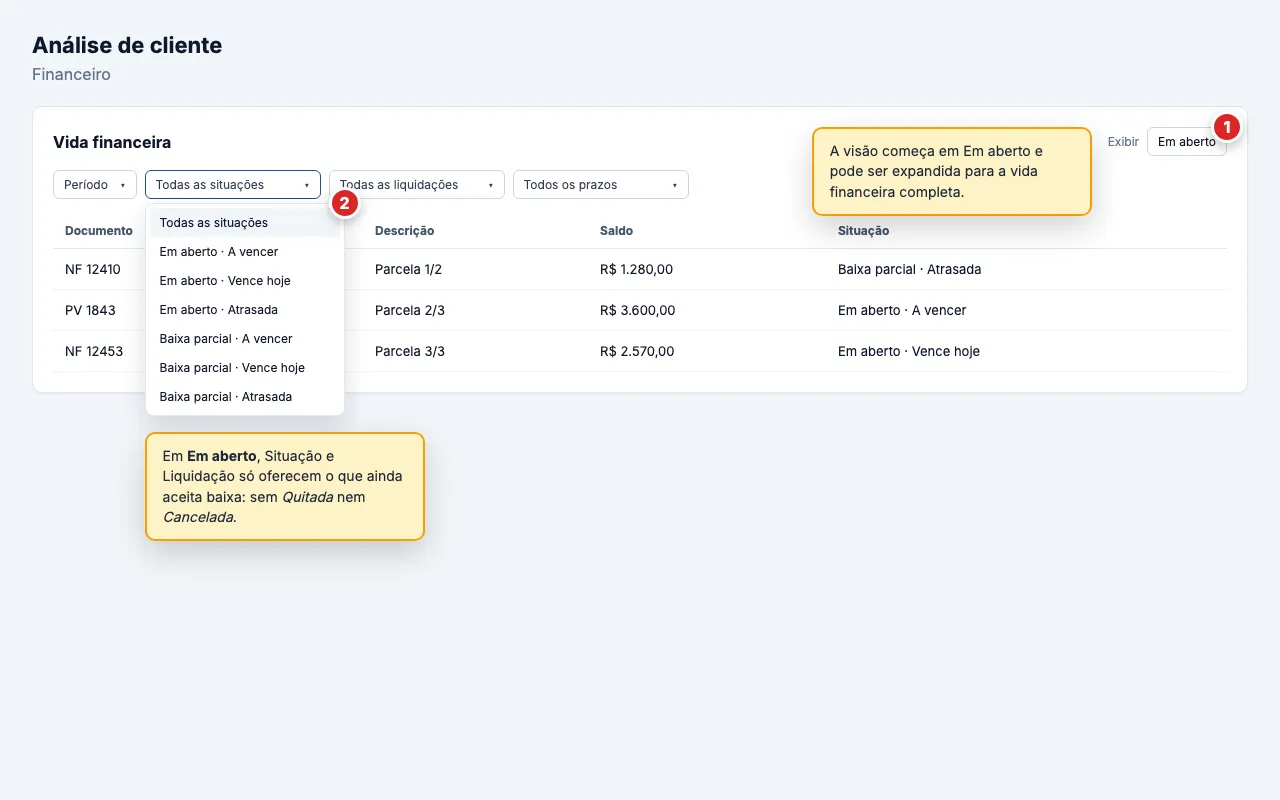Screen dimensions: 1280x800
Task: Click Em aberto · A vencer status in table
Action: click(x=902, y=311)
